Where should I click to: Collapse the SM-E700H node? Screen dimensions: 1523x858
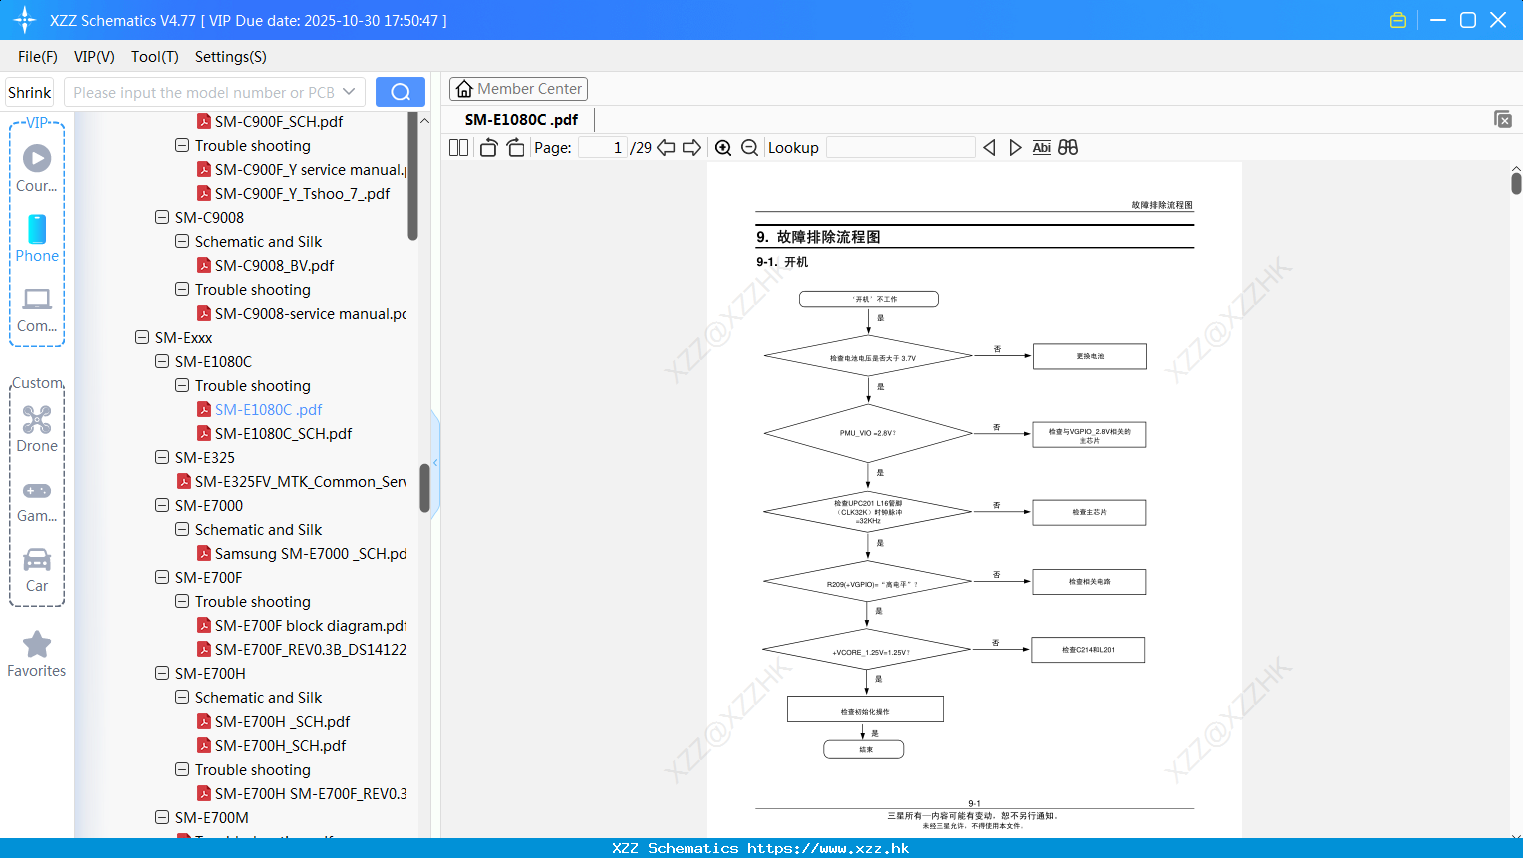point(162,673)
